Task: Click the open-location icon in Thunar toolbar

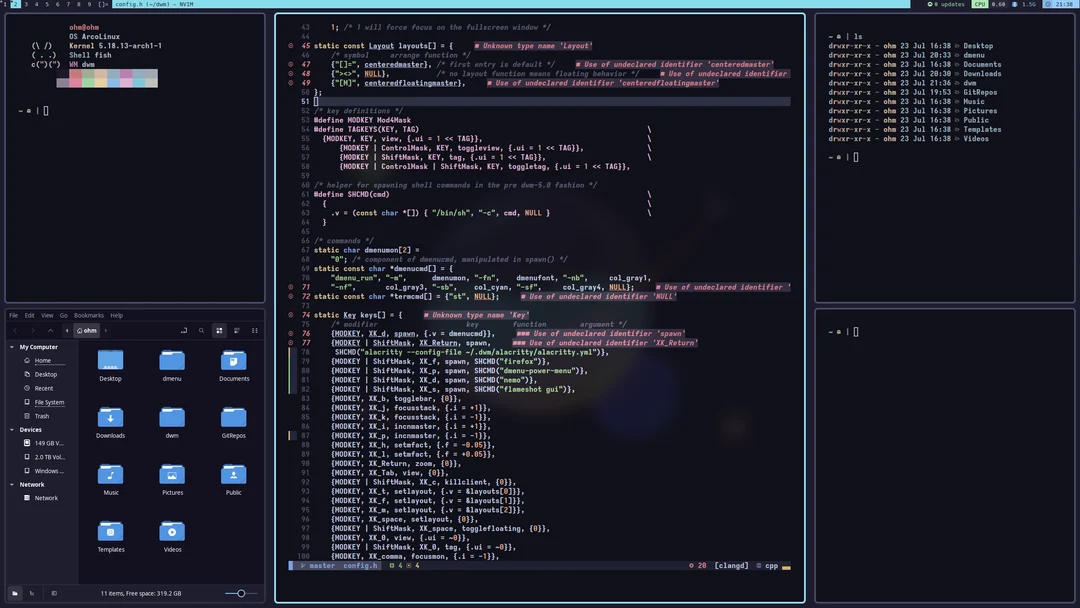Action: point(184,330)
